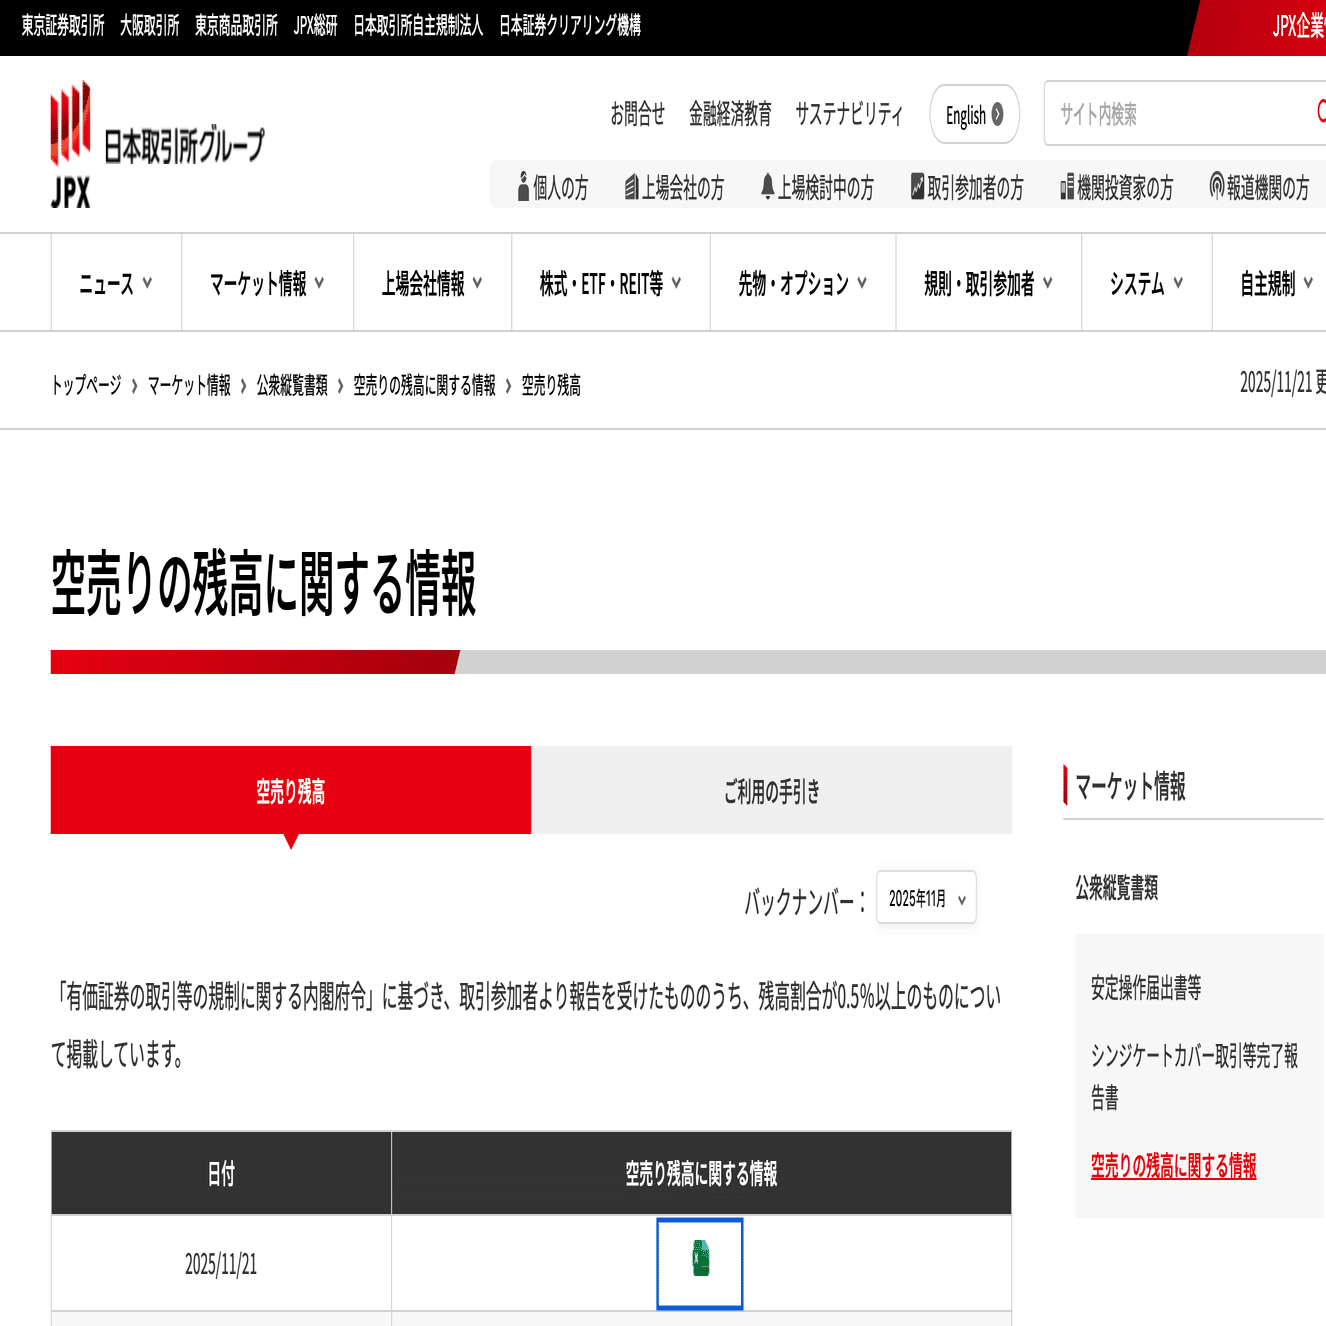Click the English button's circular arrow icon
The width and height of the screenshot is (1326, 1326).
[x=998, y=114]
